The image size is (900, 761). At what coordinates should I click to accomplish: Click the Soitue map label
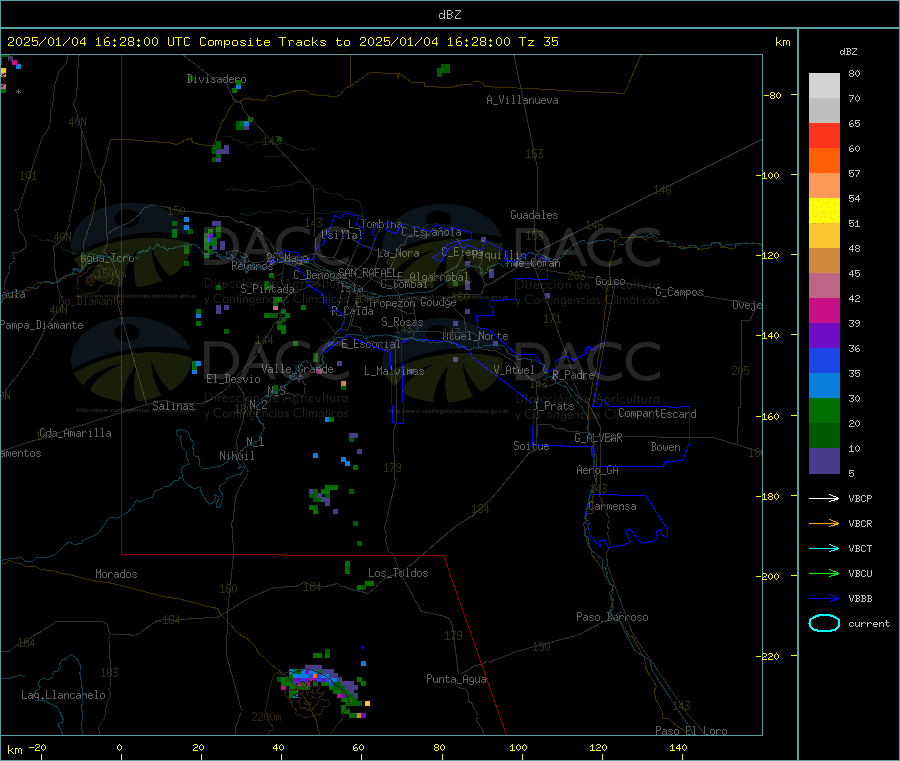531,446
